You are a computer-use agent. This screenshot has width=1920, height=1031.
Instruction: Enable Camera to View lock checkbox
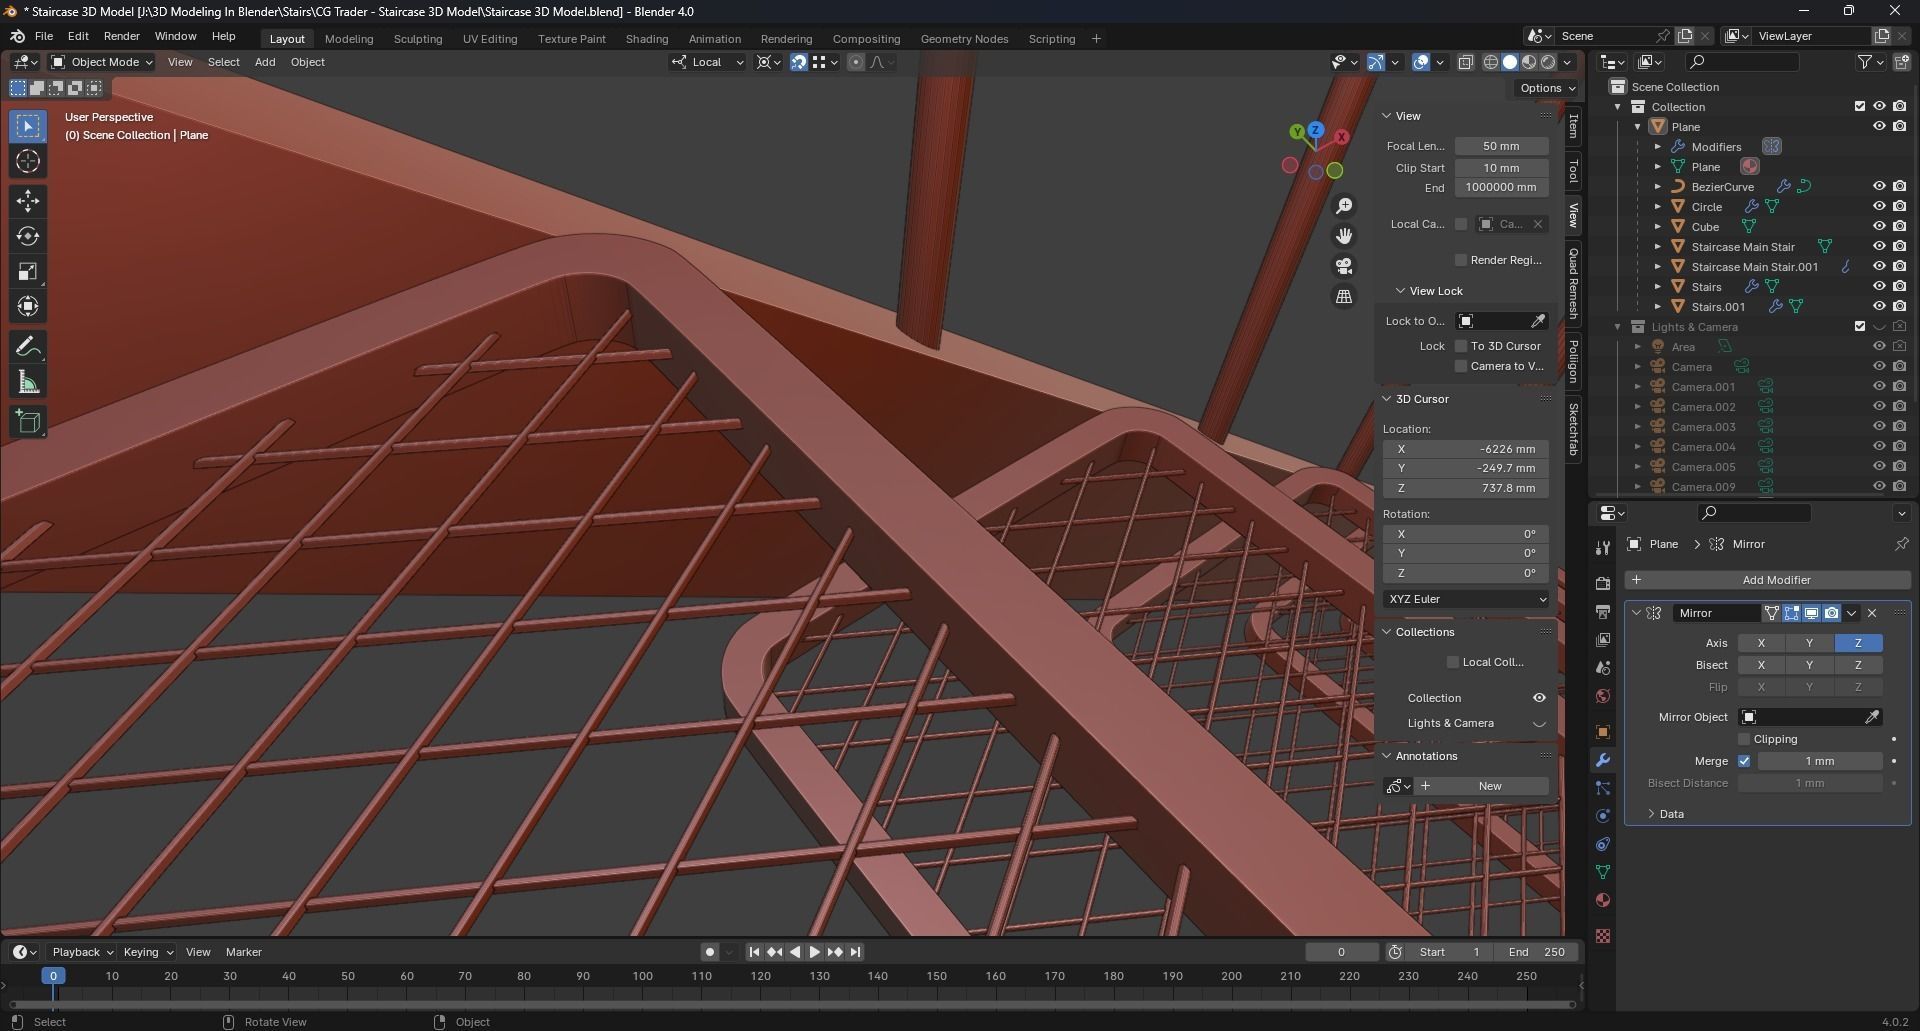click(1461, 366)
